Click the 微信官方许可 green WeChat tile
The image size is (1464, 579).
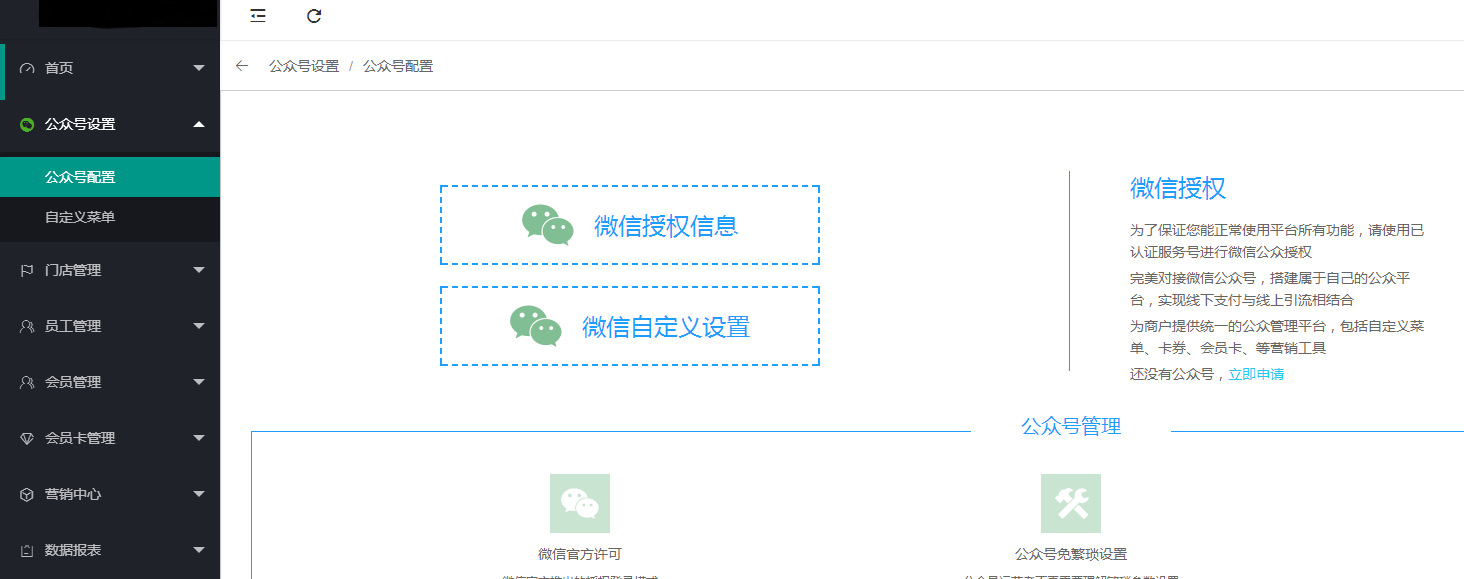[x=580, y=503]
